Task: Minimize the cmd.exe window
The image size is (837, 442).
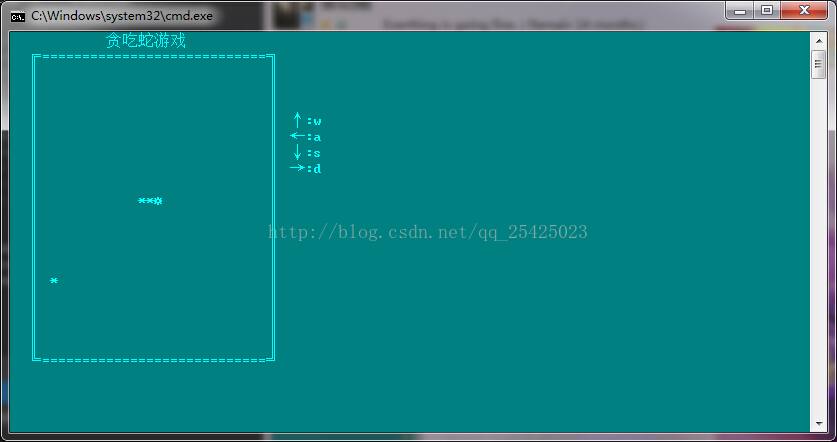Action: (740, 10)
